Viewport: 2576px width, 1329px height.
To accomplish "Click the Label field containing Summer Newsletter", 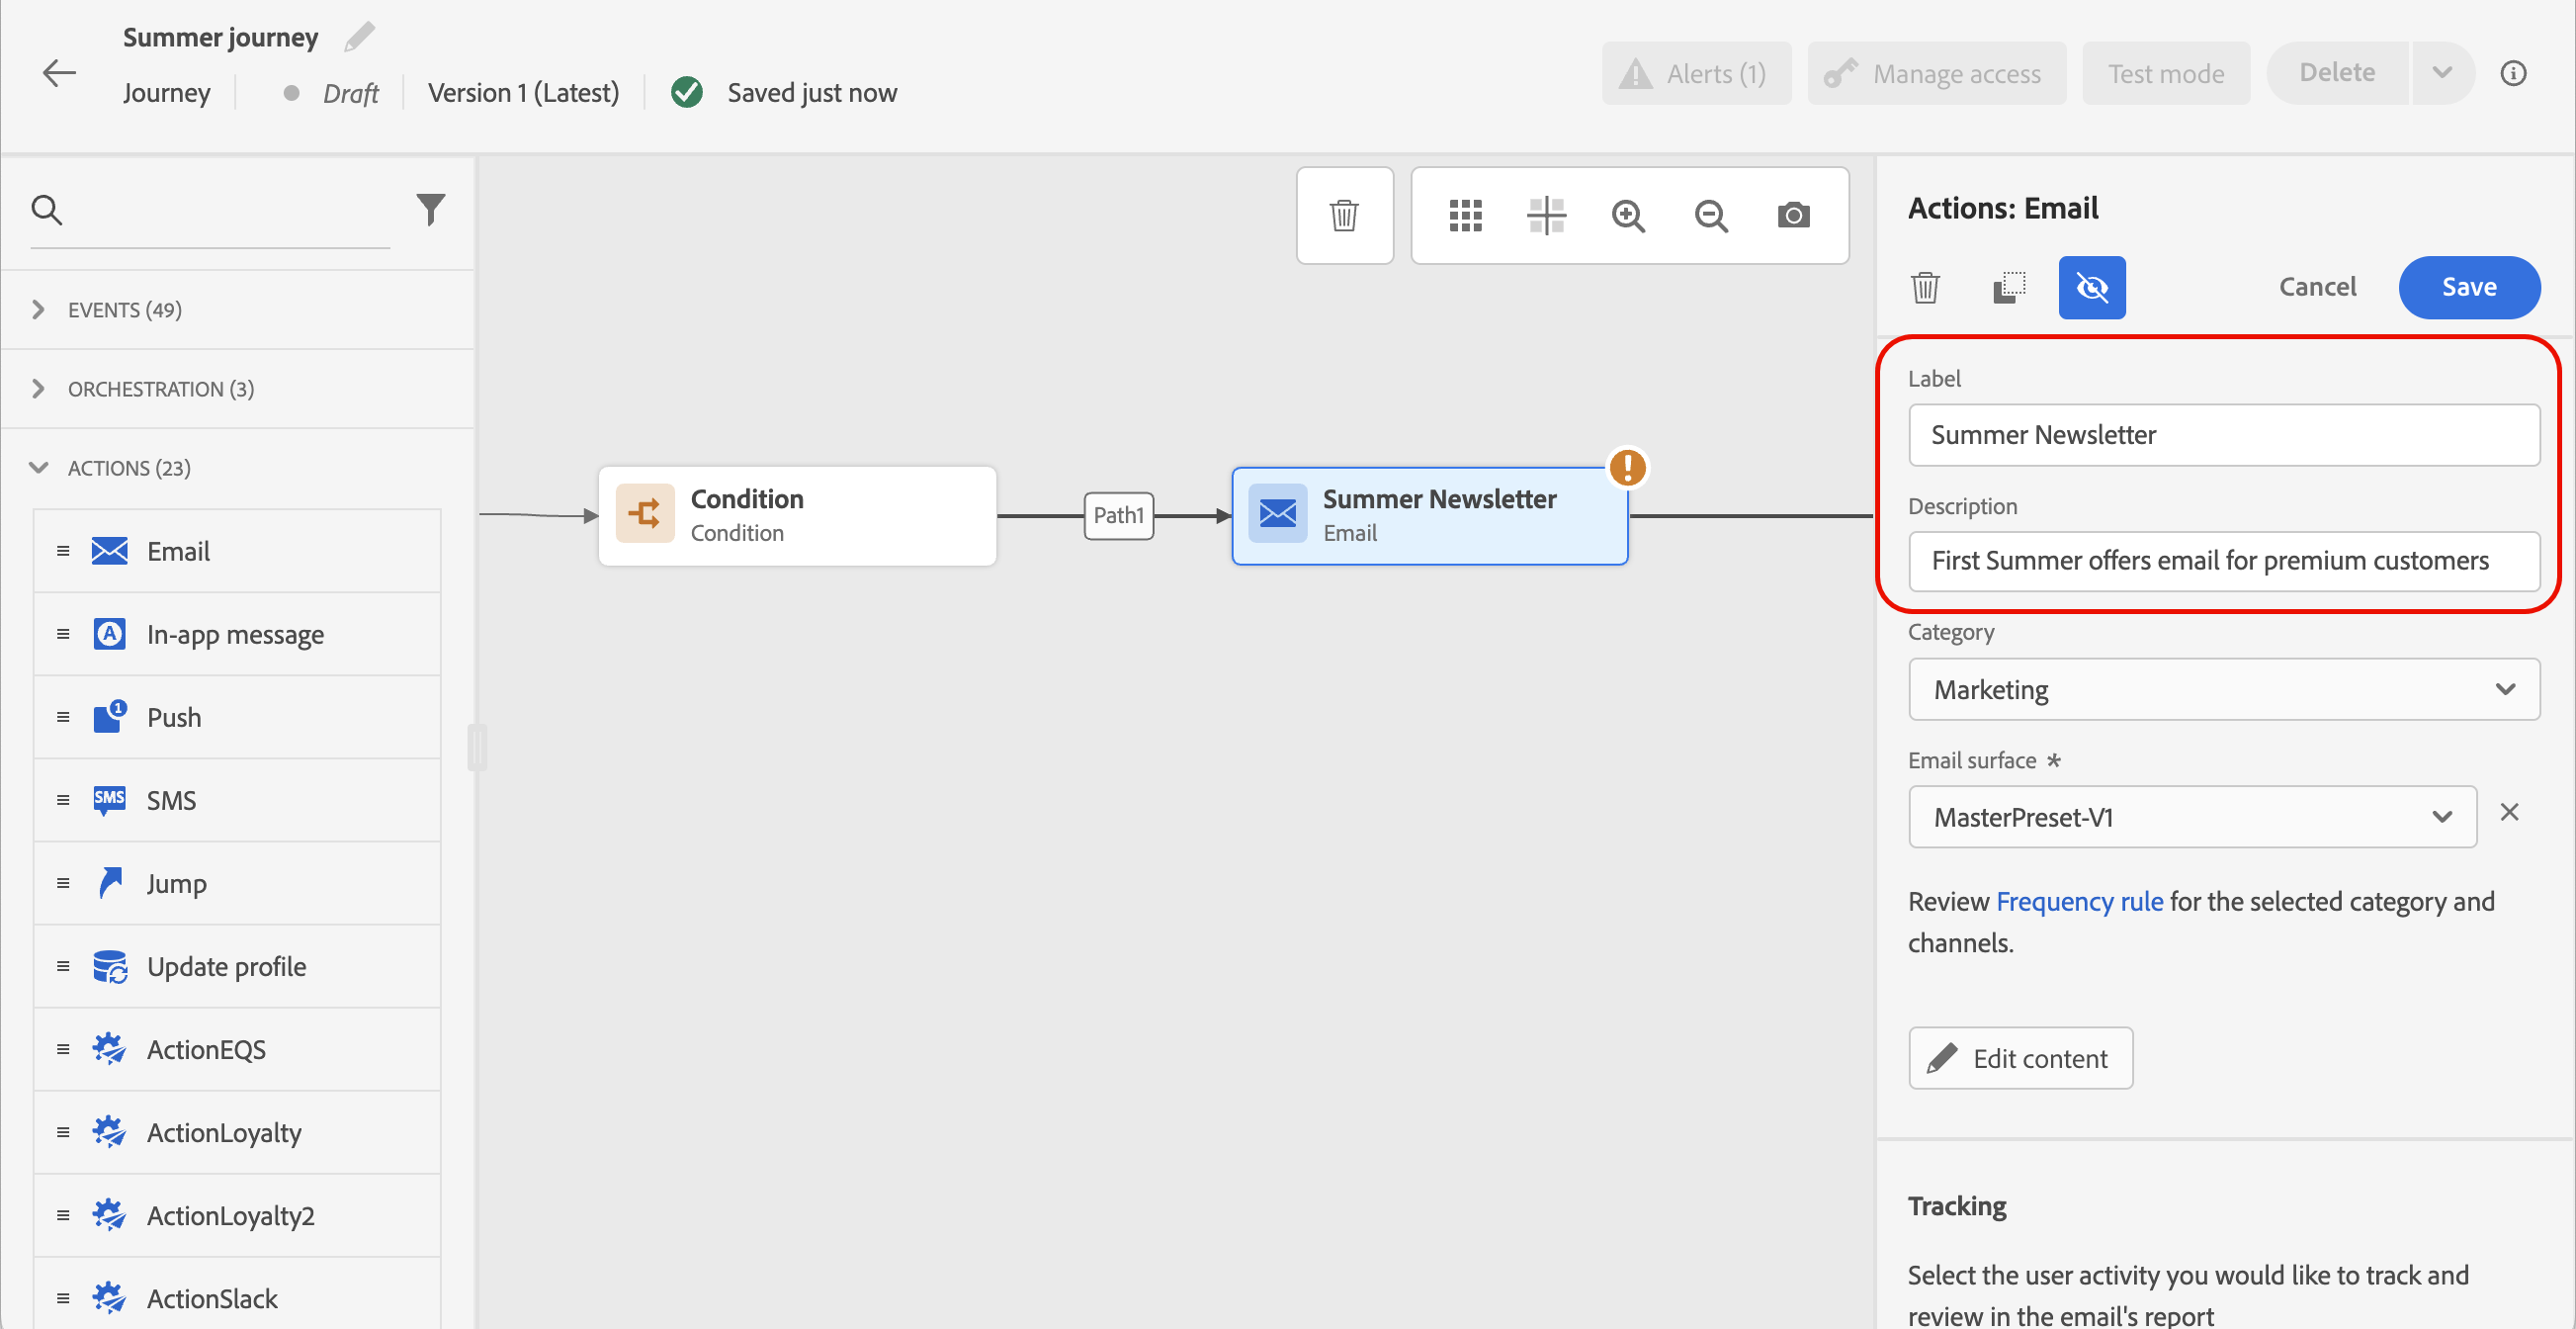I will tap(2223, 435).
